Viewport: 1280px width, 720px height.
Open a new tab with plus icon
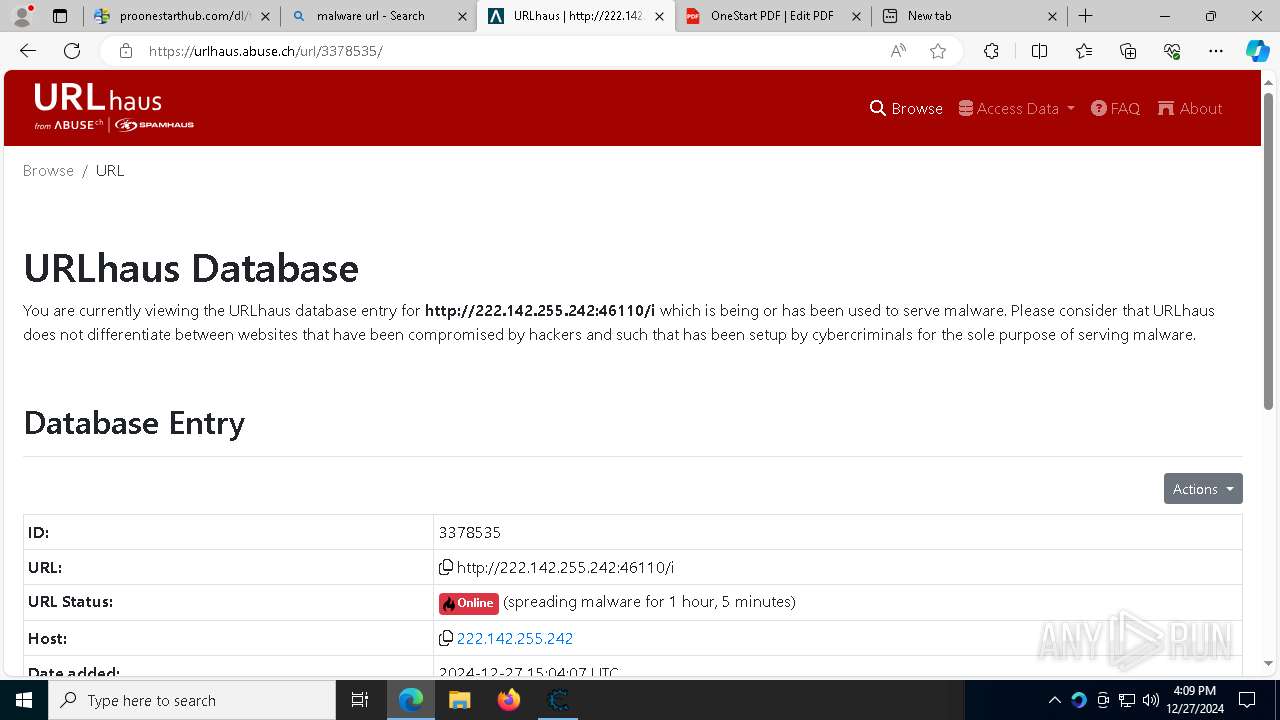1085,16
